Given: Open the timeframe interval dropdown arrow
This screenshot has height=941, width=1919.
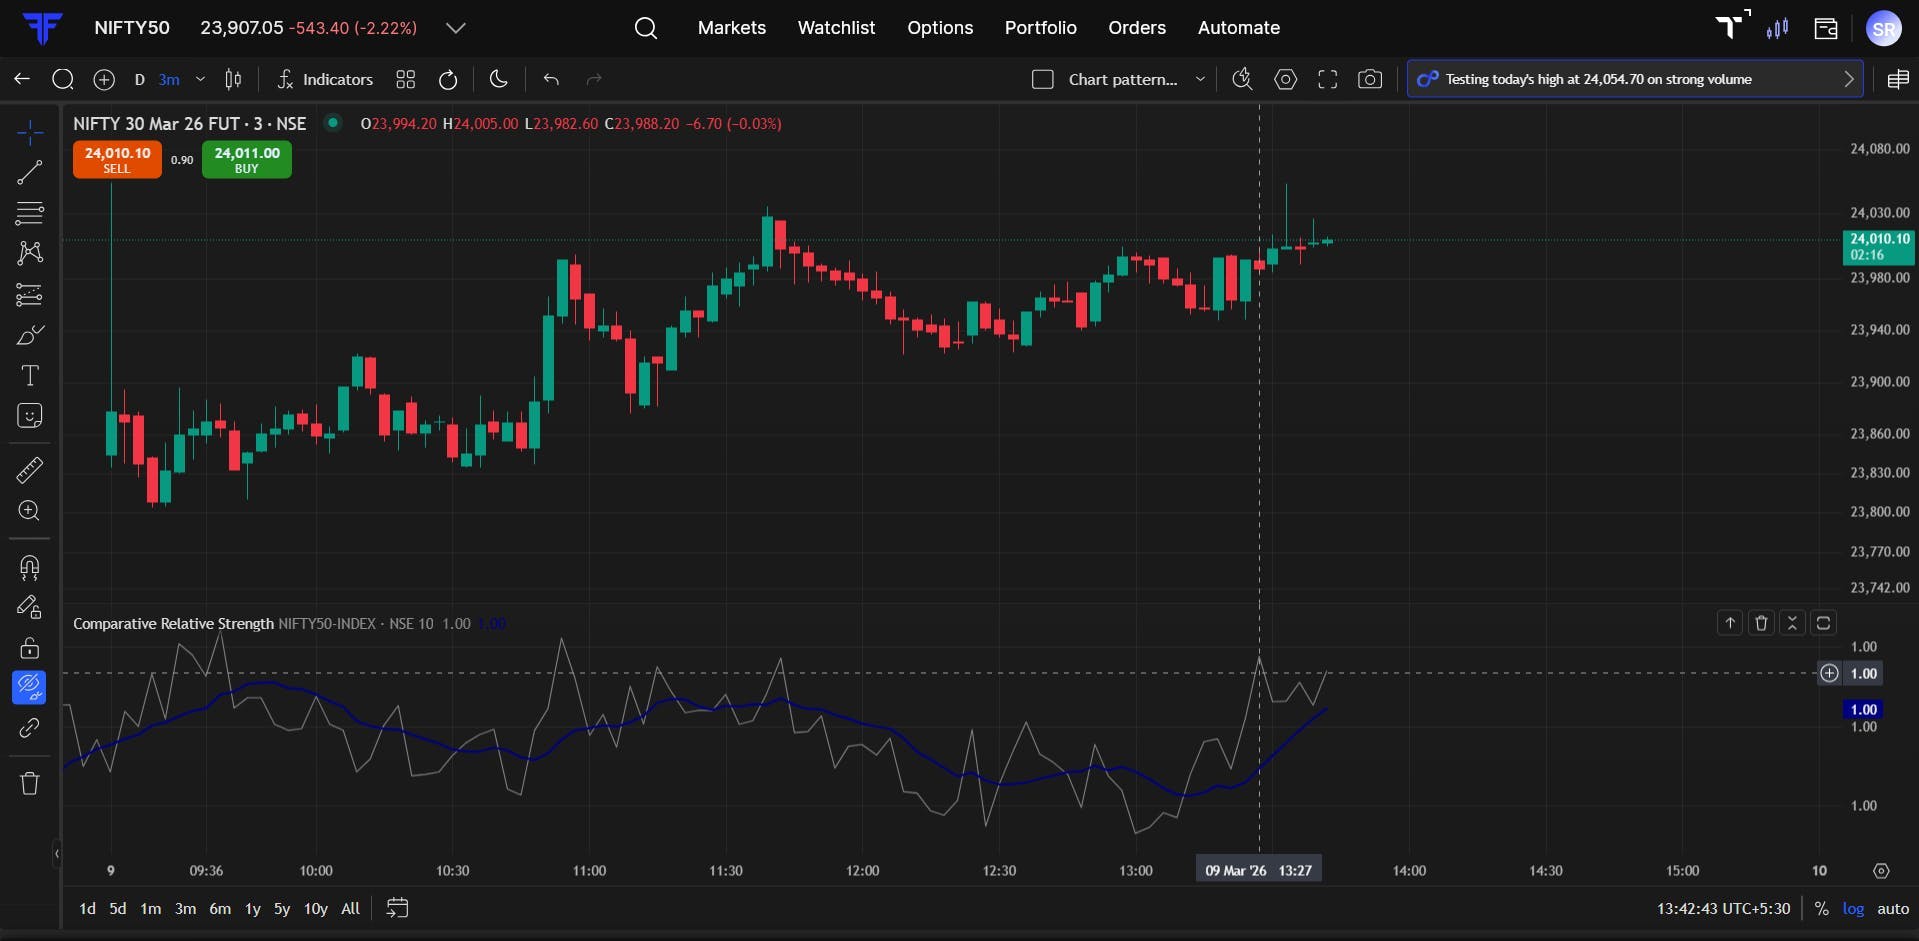Looking at the screenshot, I should (x=200, y=79).
